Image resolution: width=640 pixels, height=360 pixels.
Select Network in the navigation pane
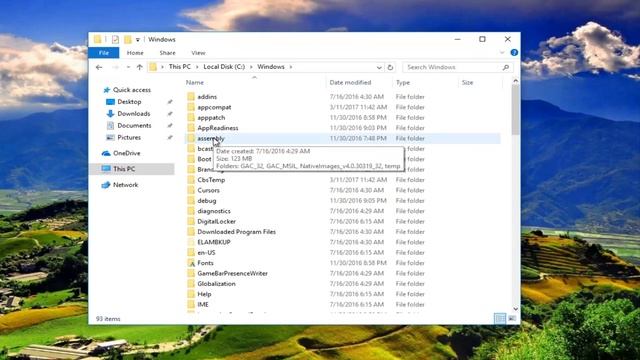(125, 184)
